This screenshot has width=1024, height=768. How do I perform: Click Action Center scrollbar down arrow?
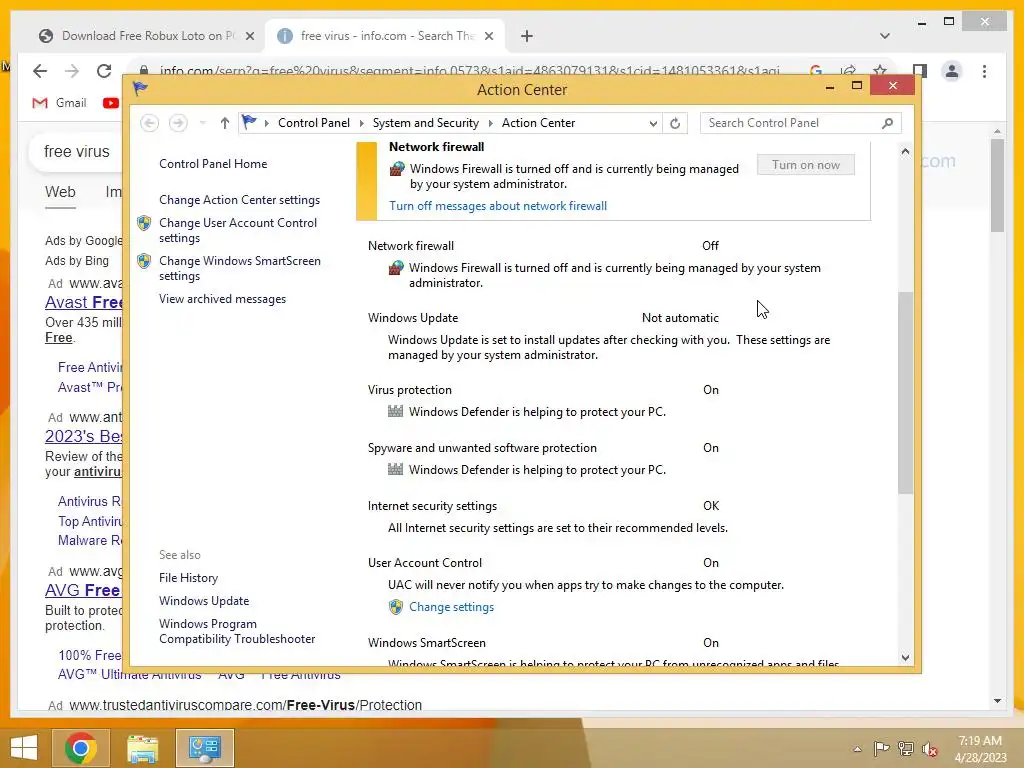pyautogui.click(x=905, y=658)
